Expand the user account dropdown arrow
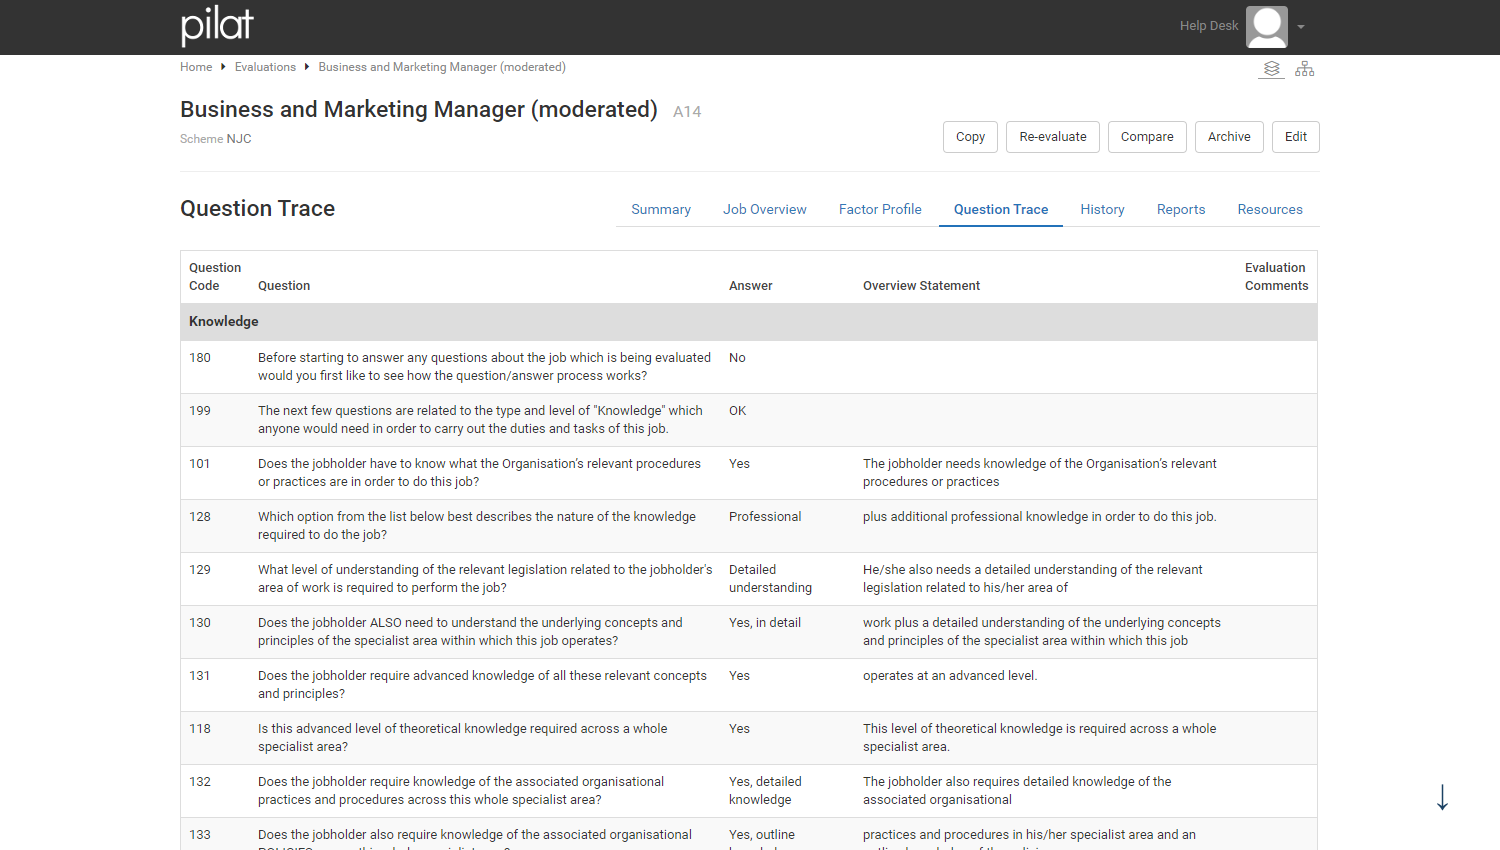The height and width of the screenshot is (850, 1500). point(1301,27)
